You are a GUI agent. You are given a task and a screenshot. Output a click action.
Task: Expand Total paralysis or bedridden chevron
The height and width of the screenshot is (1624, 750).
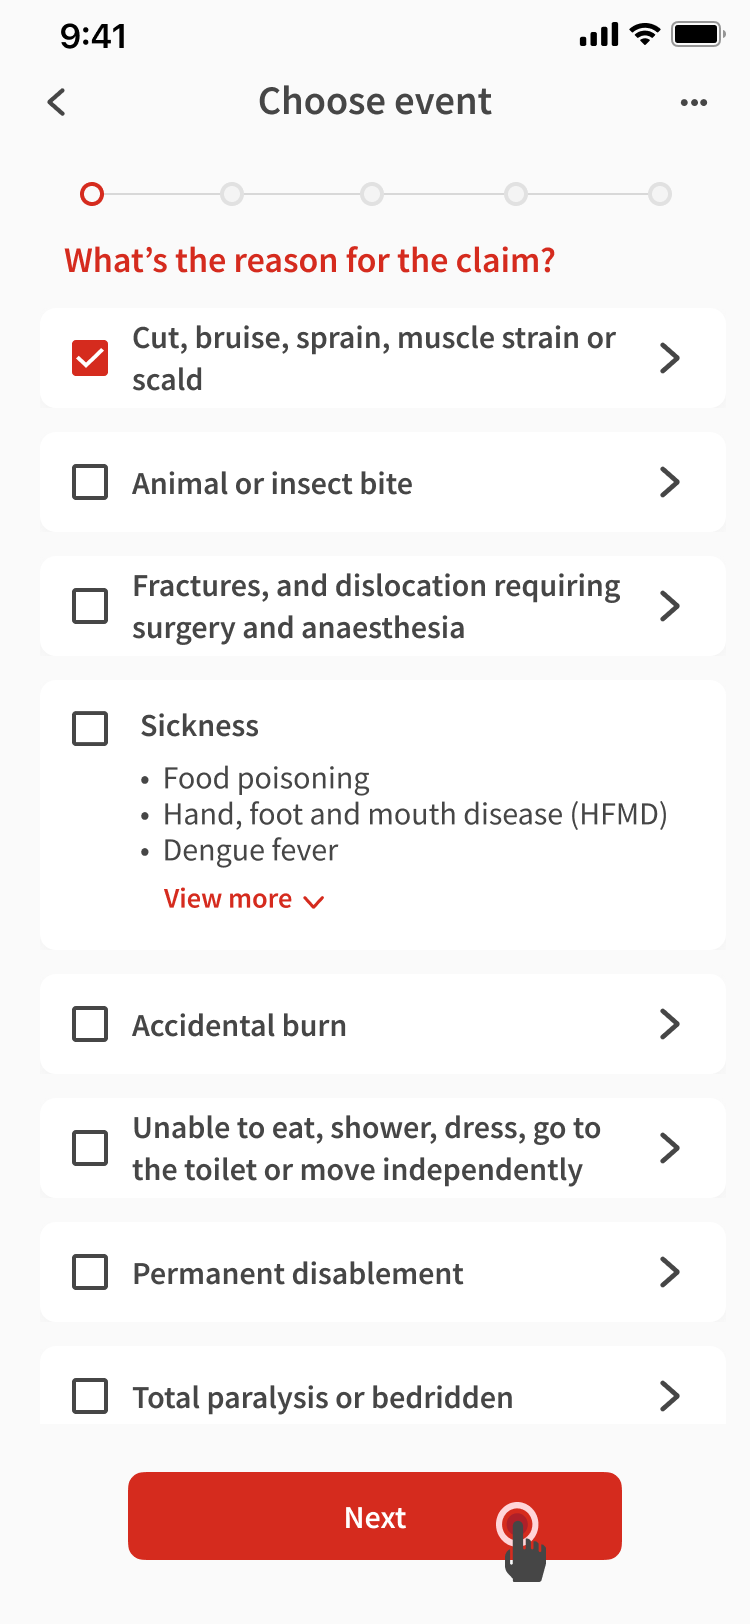(670, 1396)
